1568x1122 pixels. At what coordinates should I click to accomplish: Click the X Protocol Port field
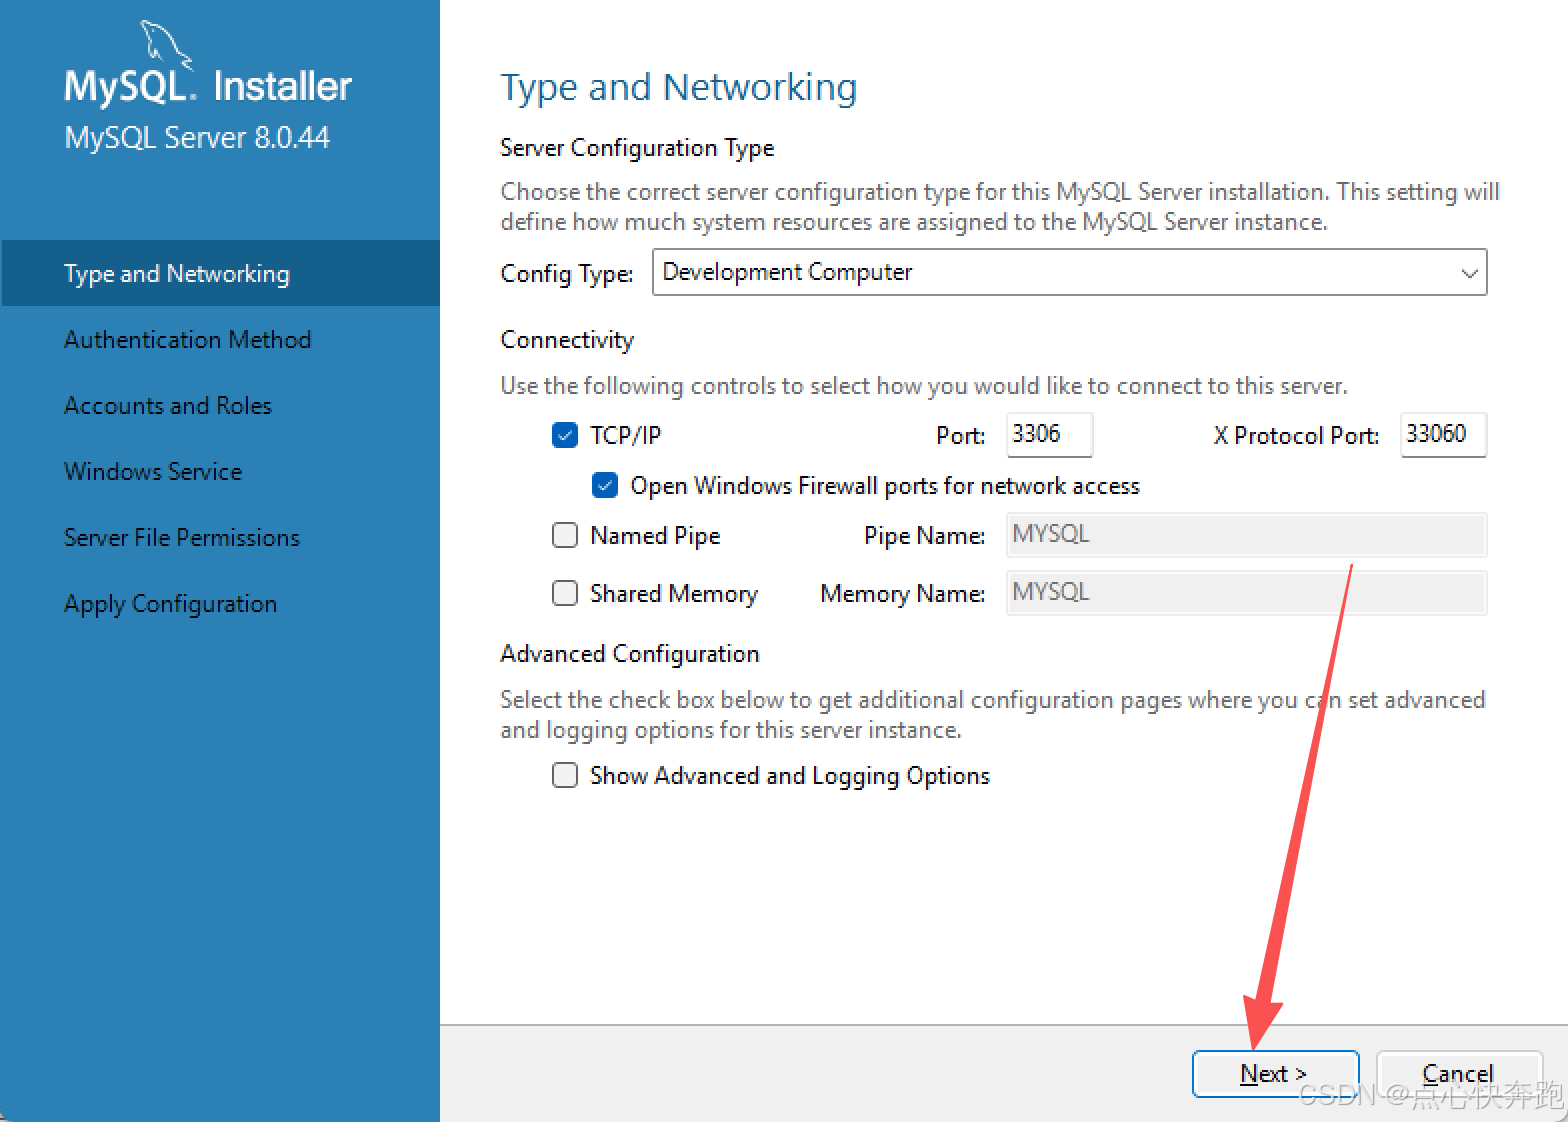(x=1443, y=434)
